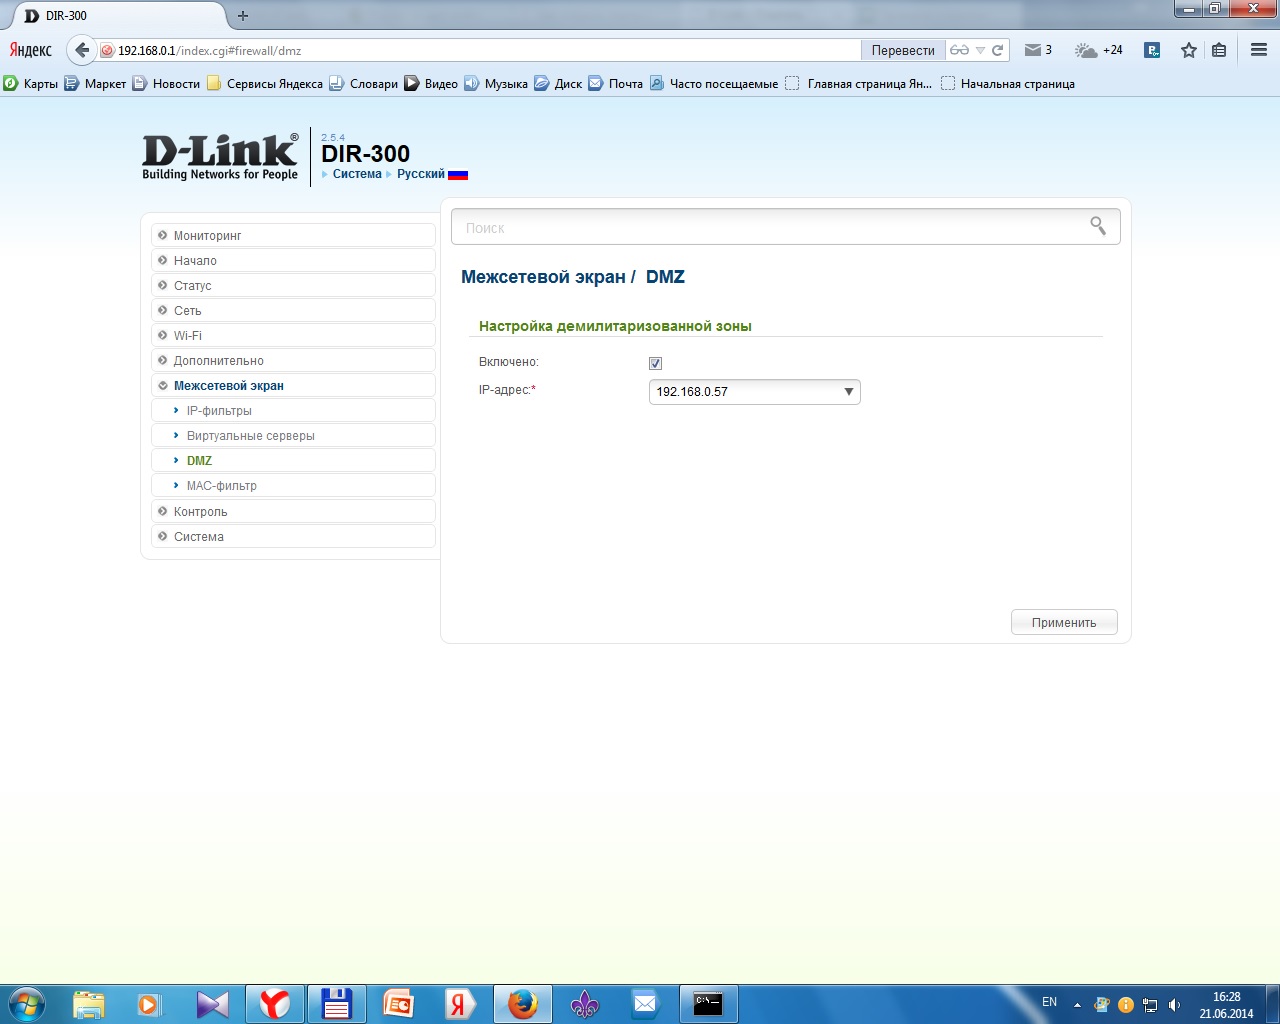Click the search magnifier icon
This screenshot has height=1024, width=1280.
click(x=1098, y=226)
